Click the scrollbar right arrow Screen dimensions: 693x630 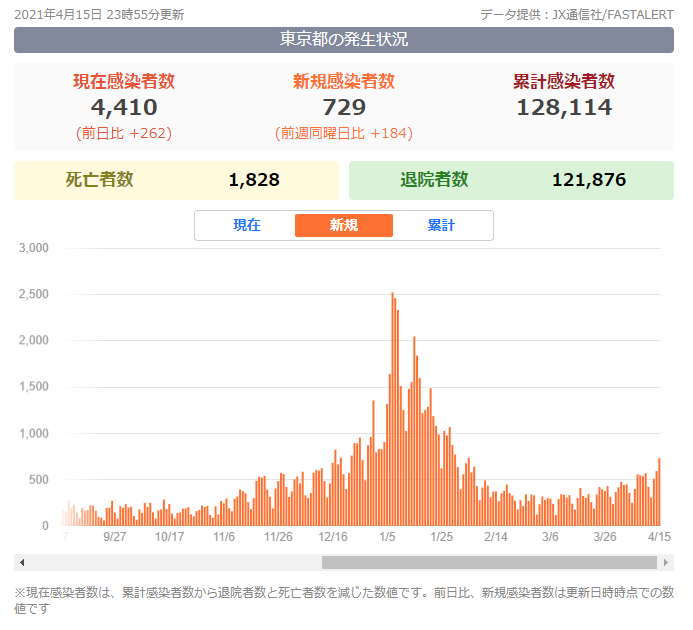666,562
